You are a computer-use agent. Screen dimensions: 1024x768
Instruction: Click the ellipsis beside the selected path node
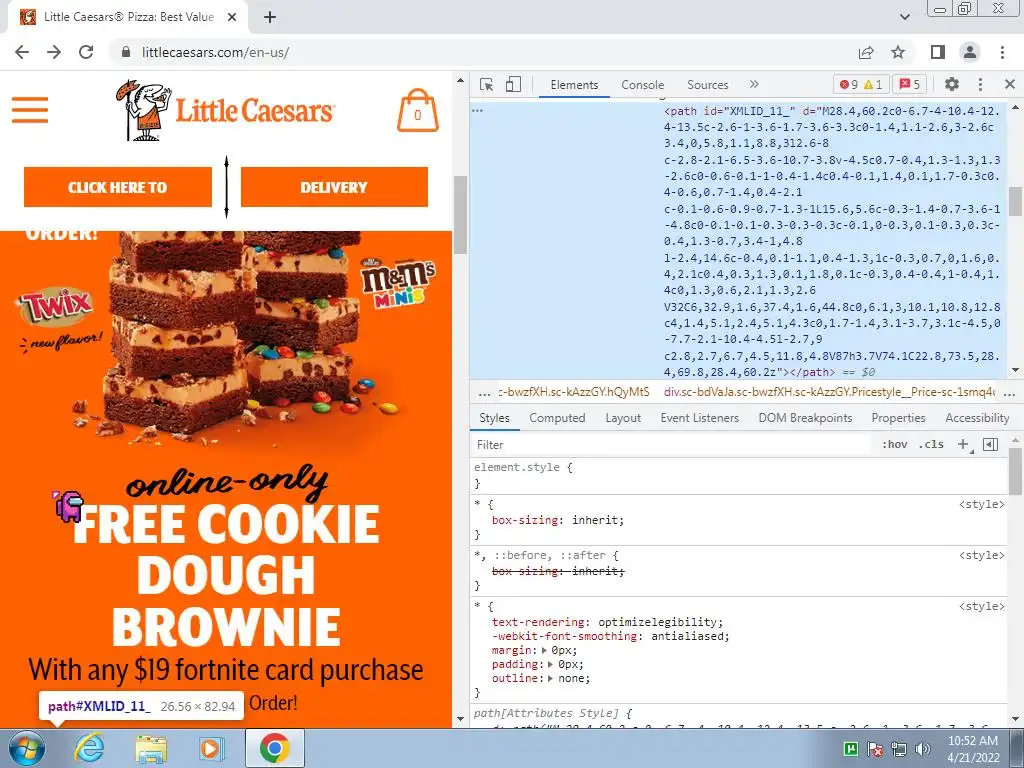pyautogui.click(x=477, y=110)
